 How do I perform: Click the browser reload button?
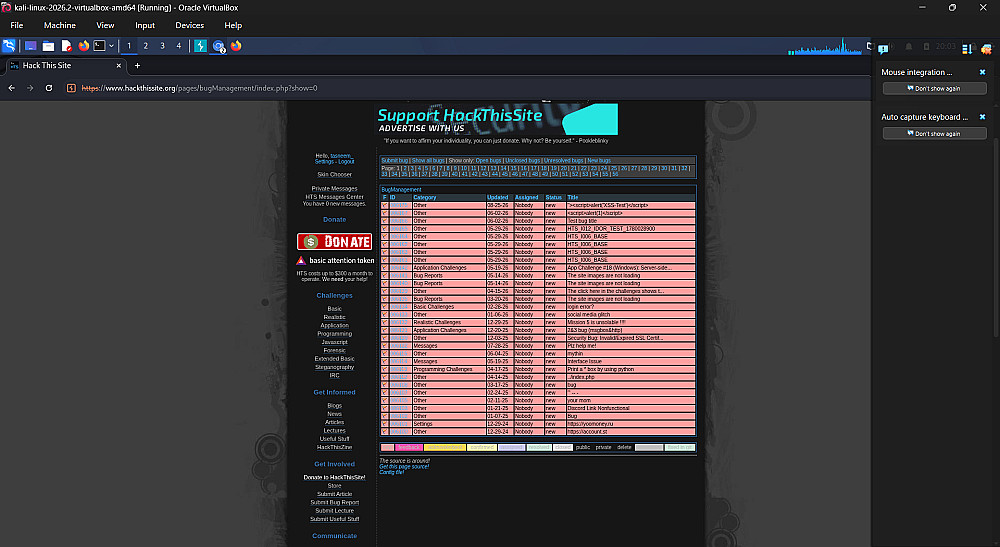coord(48,88)
